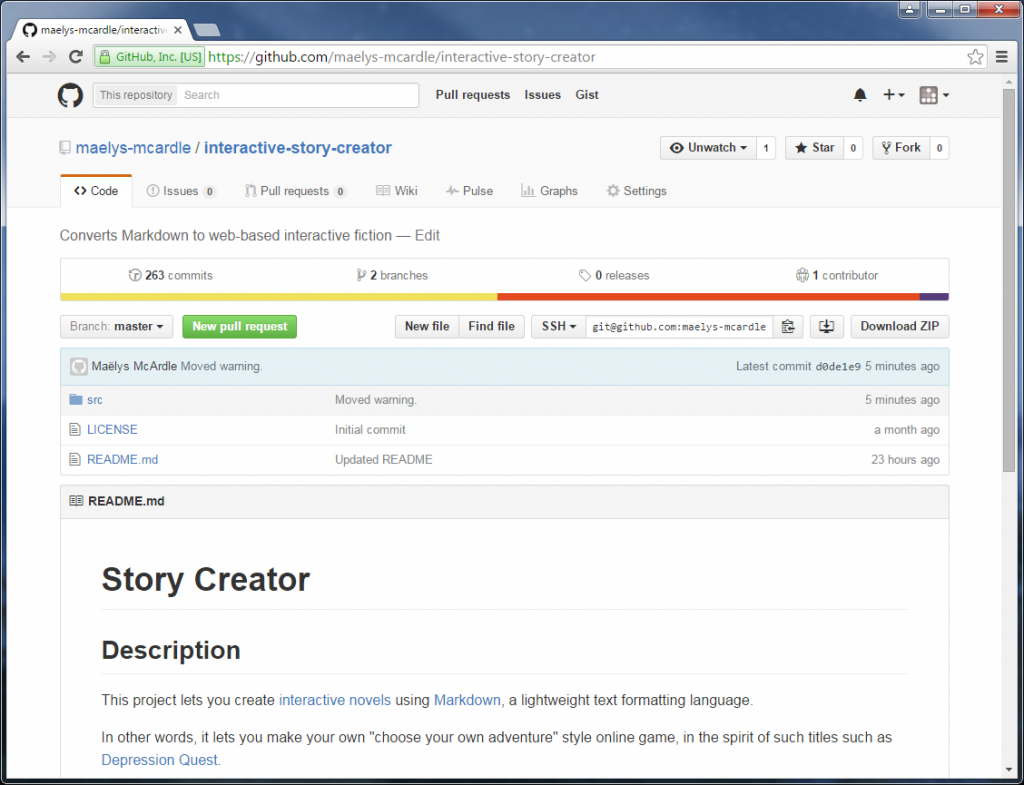Click the README.md file icon in list
This screenshot has width=1024, height=785.
click(75, 460)
